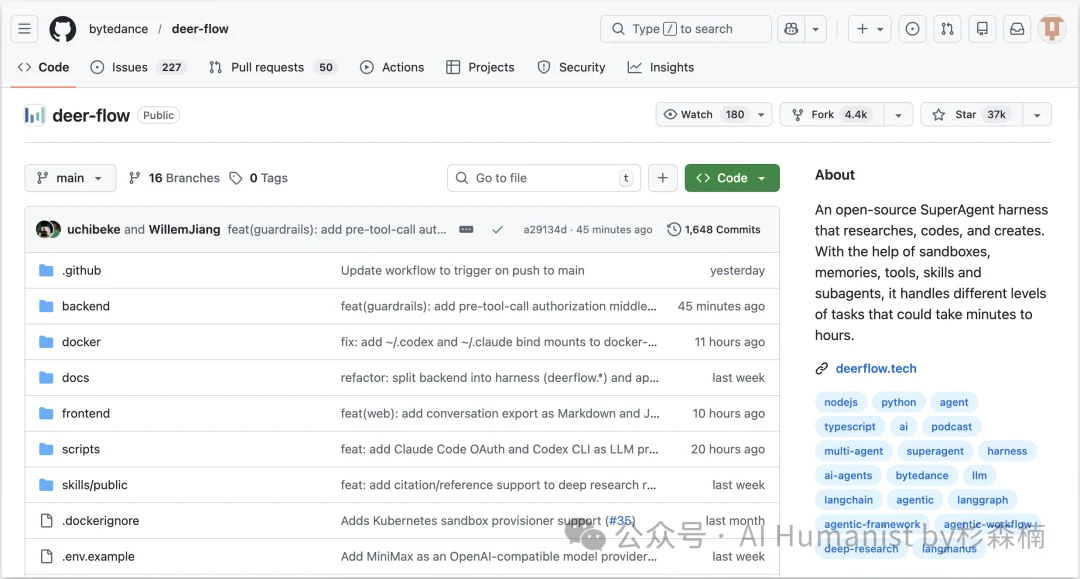Click the GitHub octocat logo
Screen dimensions: 1080x579
(62, 28)
